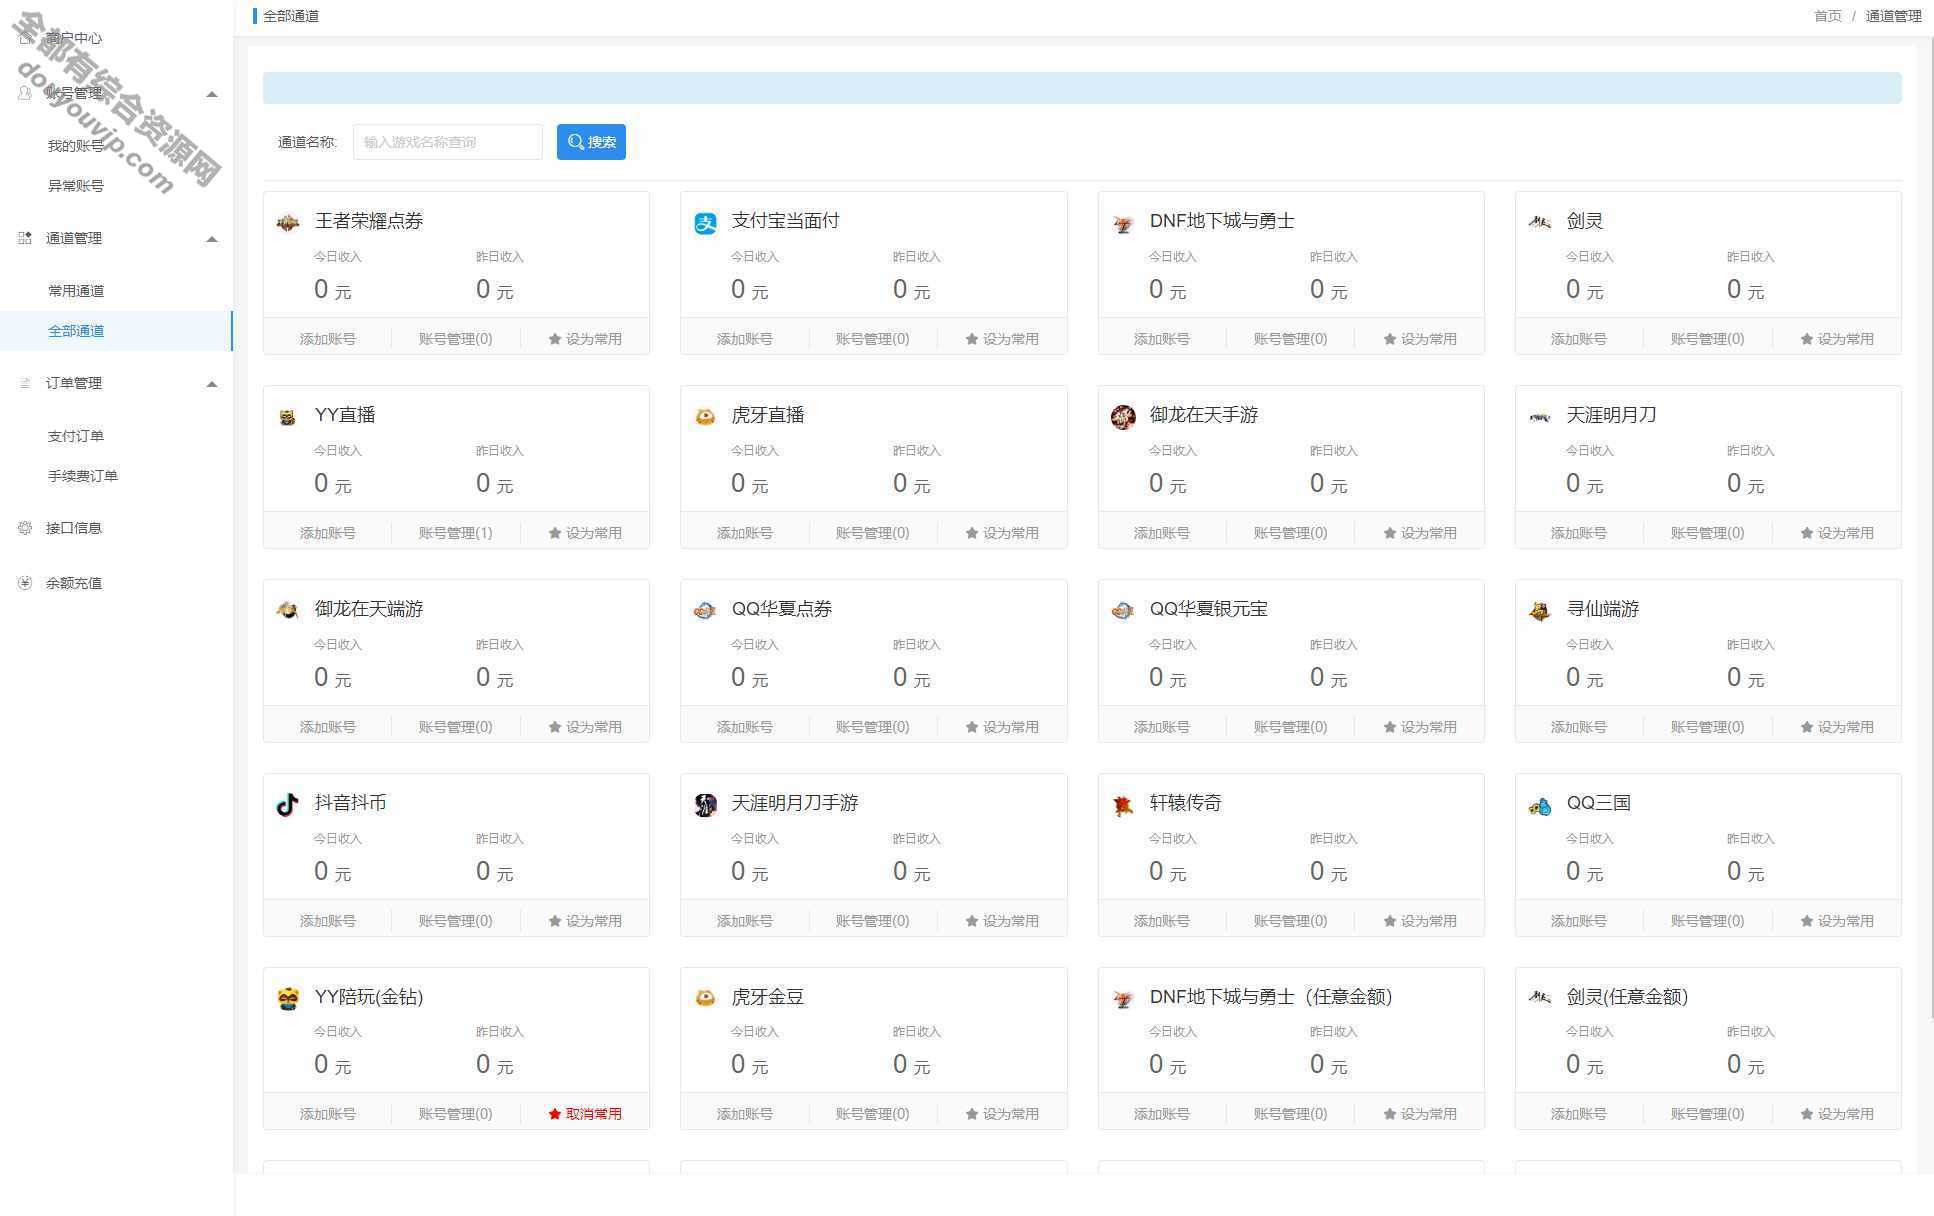Click the 虎牙金豆 channel icon
1934x1216 pixels.
[705, 998]
